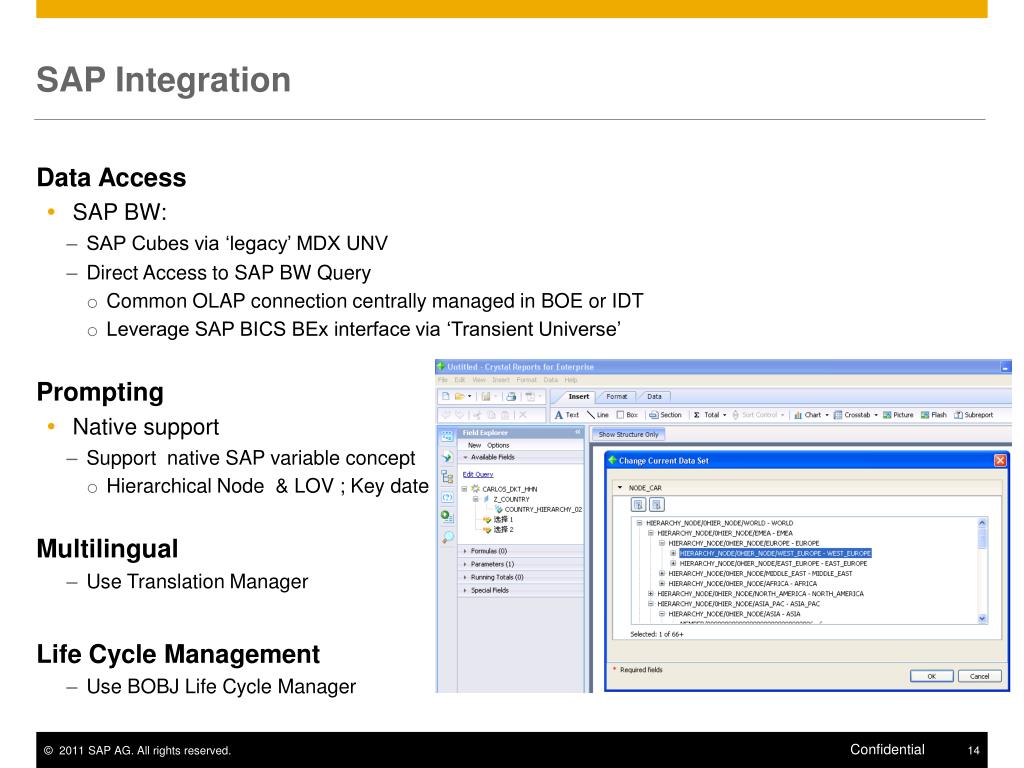This screenshot has height=768, width=1024.
Task: Click New in Field Explorer
Action: pyautogui.click(x=474, y=445)
